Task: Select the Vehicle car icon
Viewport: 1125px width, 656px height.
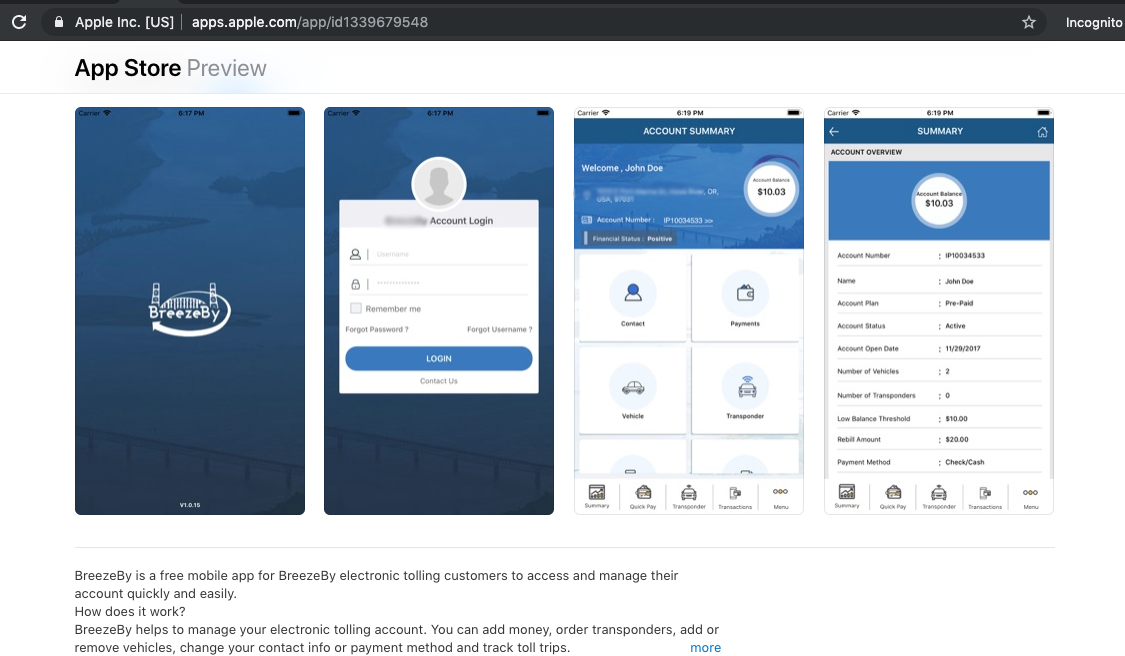Action: (x=632, y=387)
